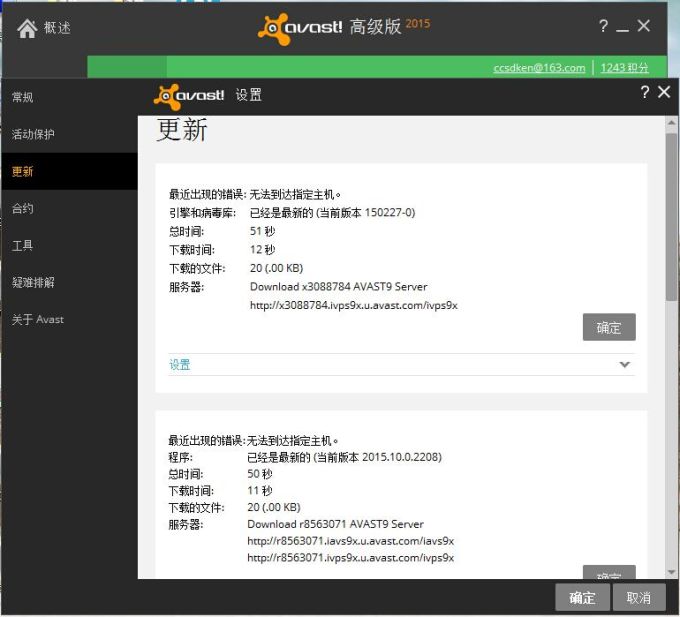Open help in the 设置 dialog
The width and height of the screenshot is (680, 617).
point(645,92)
